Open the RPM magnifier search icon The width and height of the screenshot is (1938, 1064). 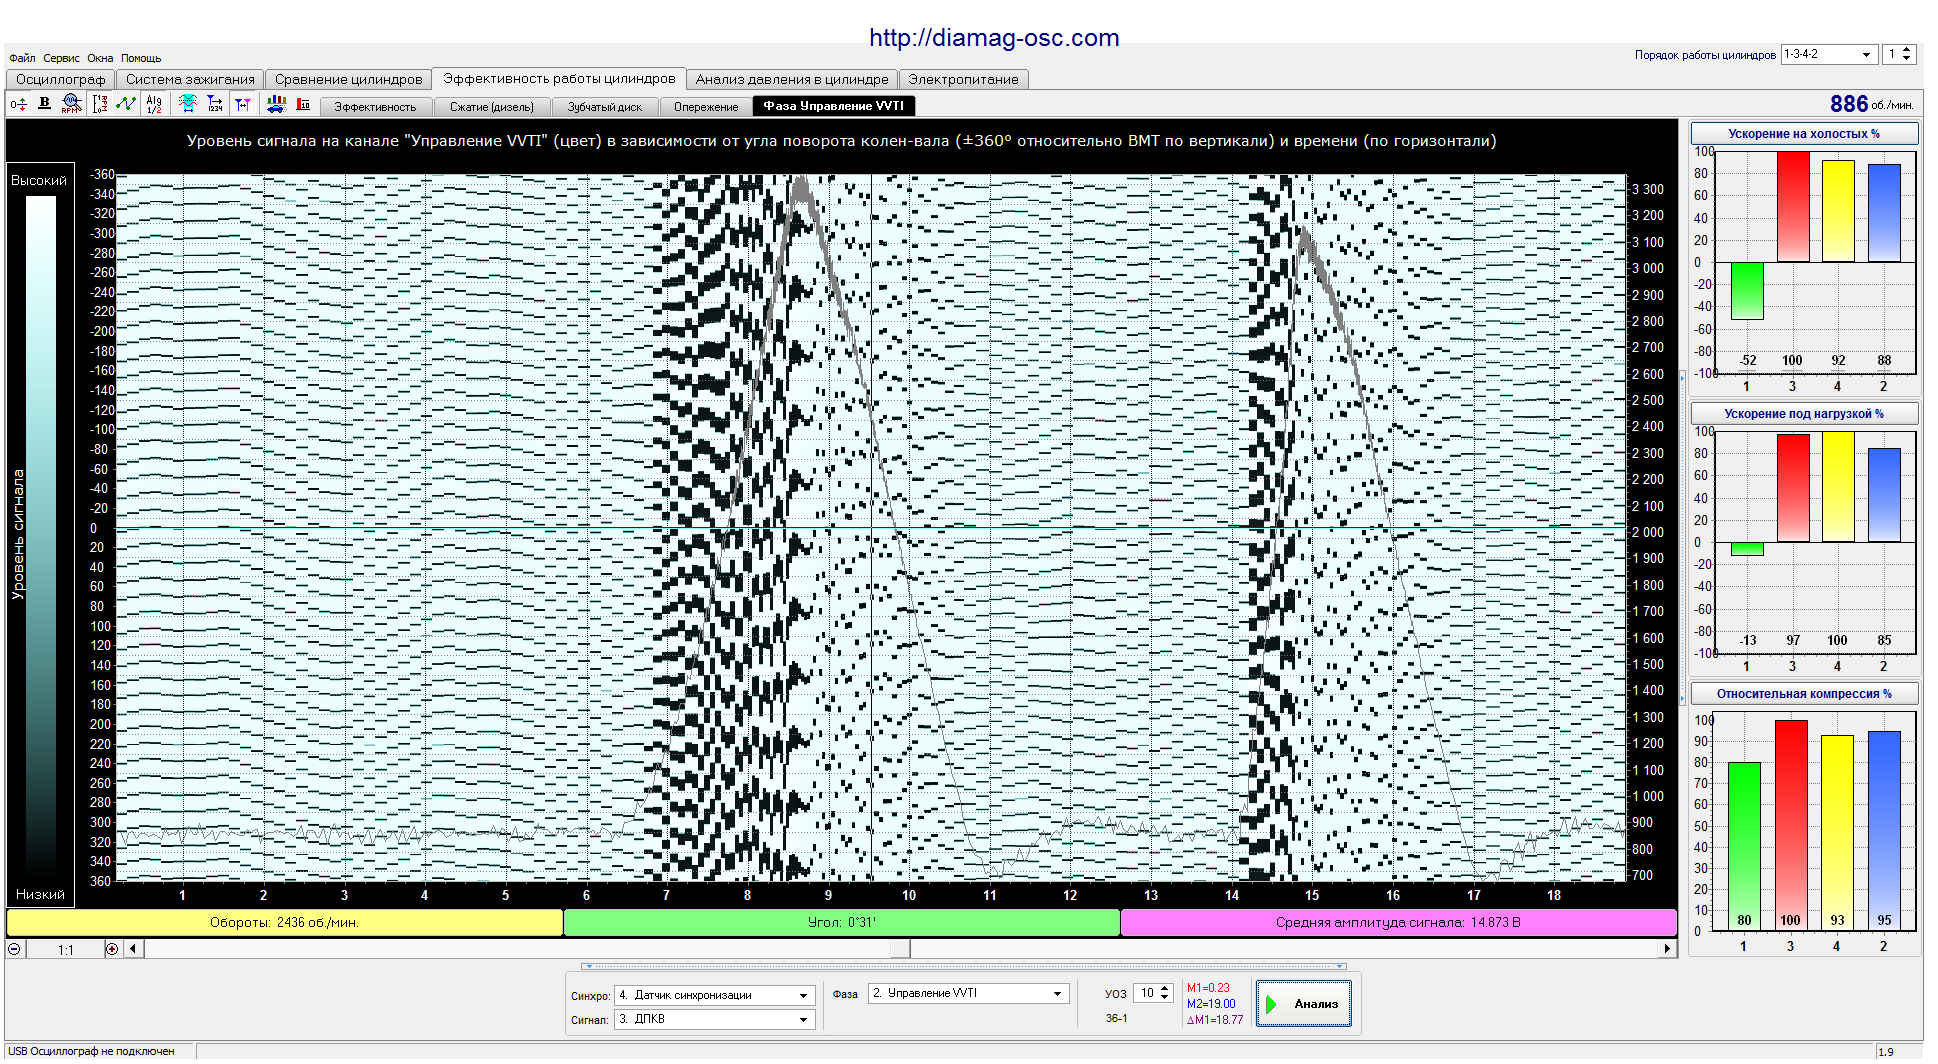[71, 103]
